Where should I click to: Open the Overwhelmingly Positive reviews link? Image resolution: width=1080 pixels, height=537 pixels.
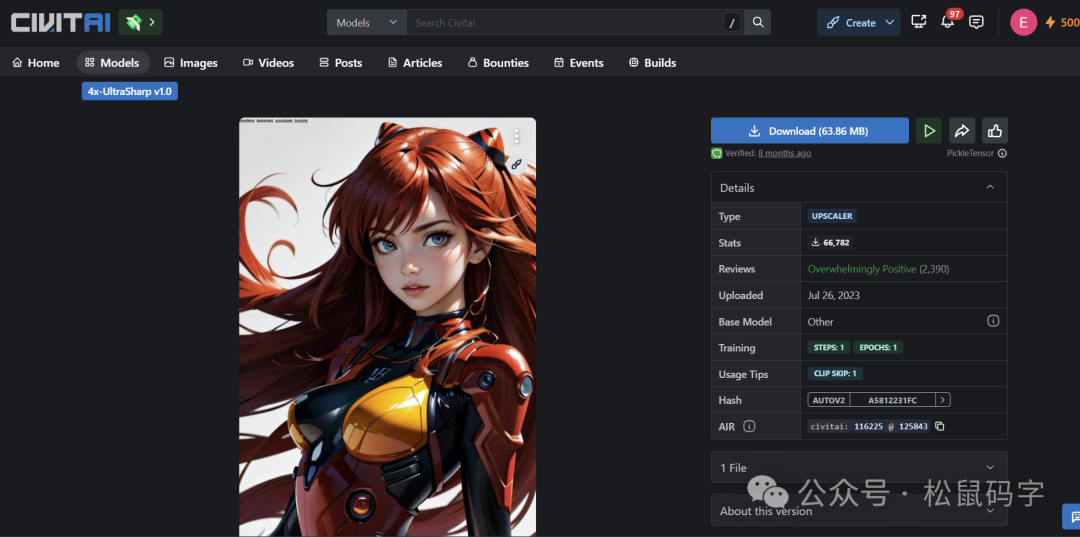click(862, 269)
